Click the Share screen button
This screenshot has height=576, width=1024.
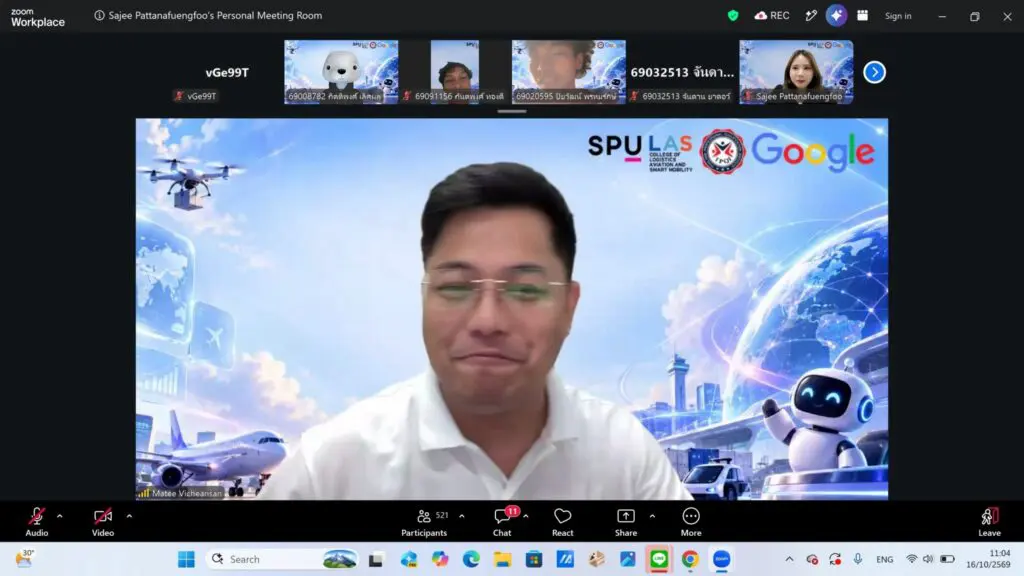[x=626, y=522]
